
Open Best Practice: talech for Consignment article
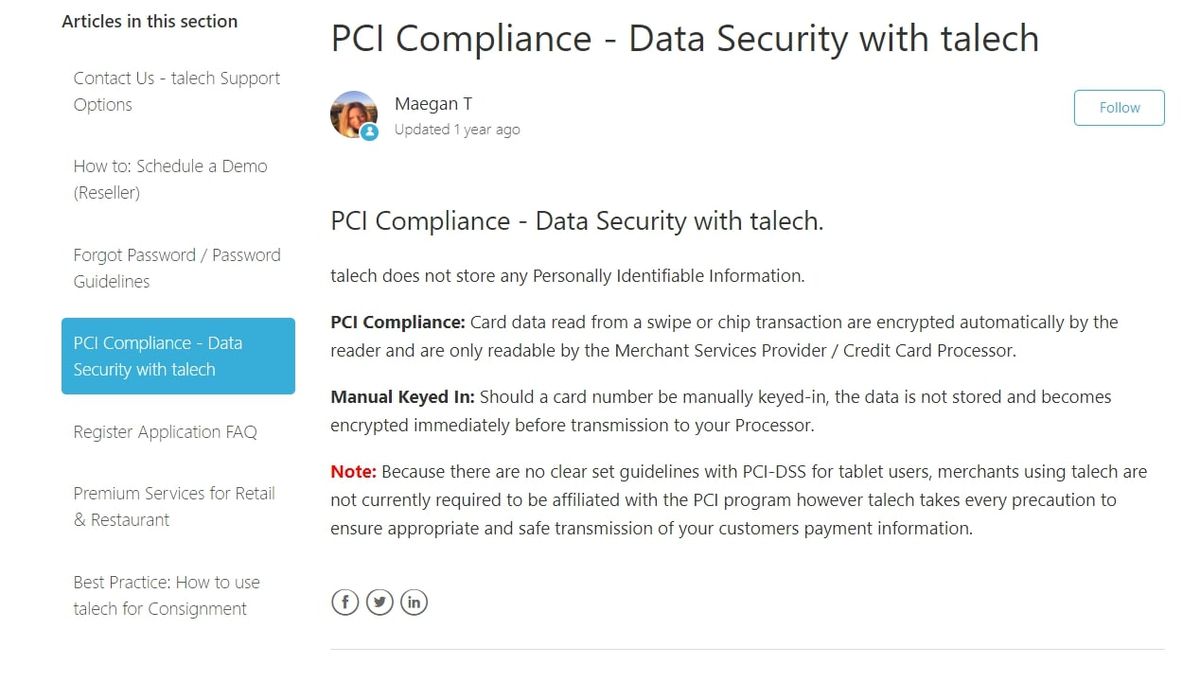(x=166, y=595)
